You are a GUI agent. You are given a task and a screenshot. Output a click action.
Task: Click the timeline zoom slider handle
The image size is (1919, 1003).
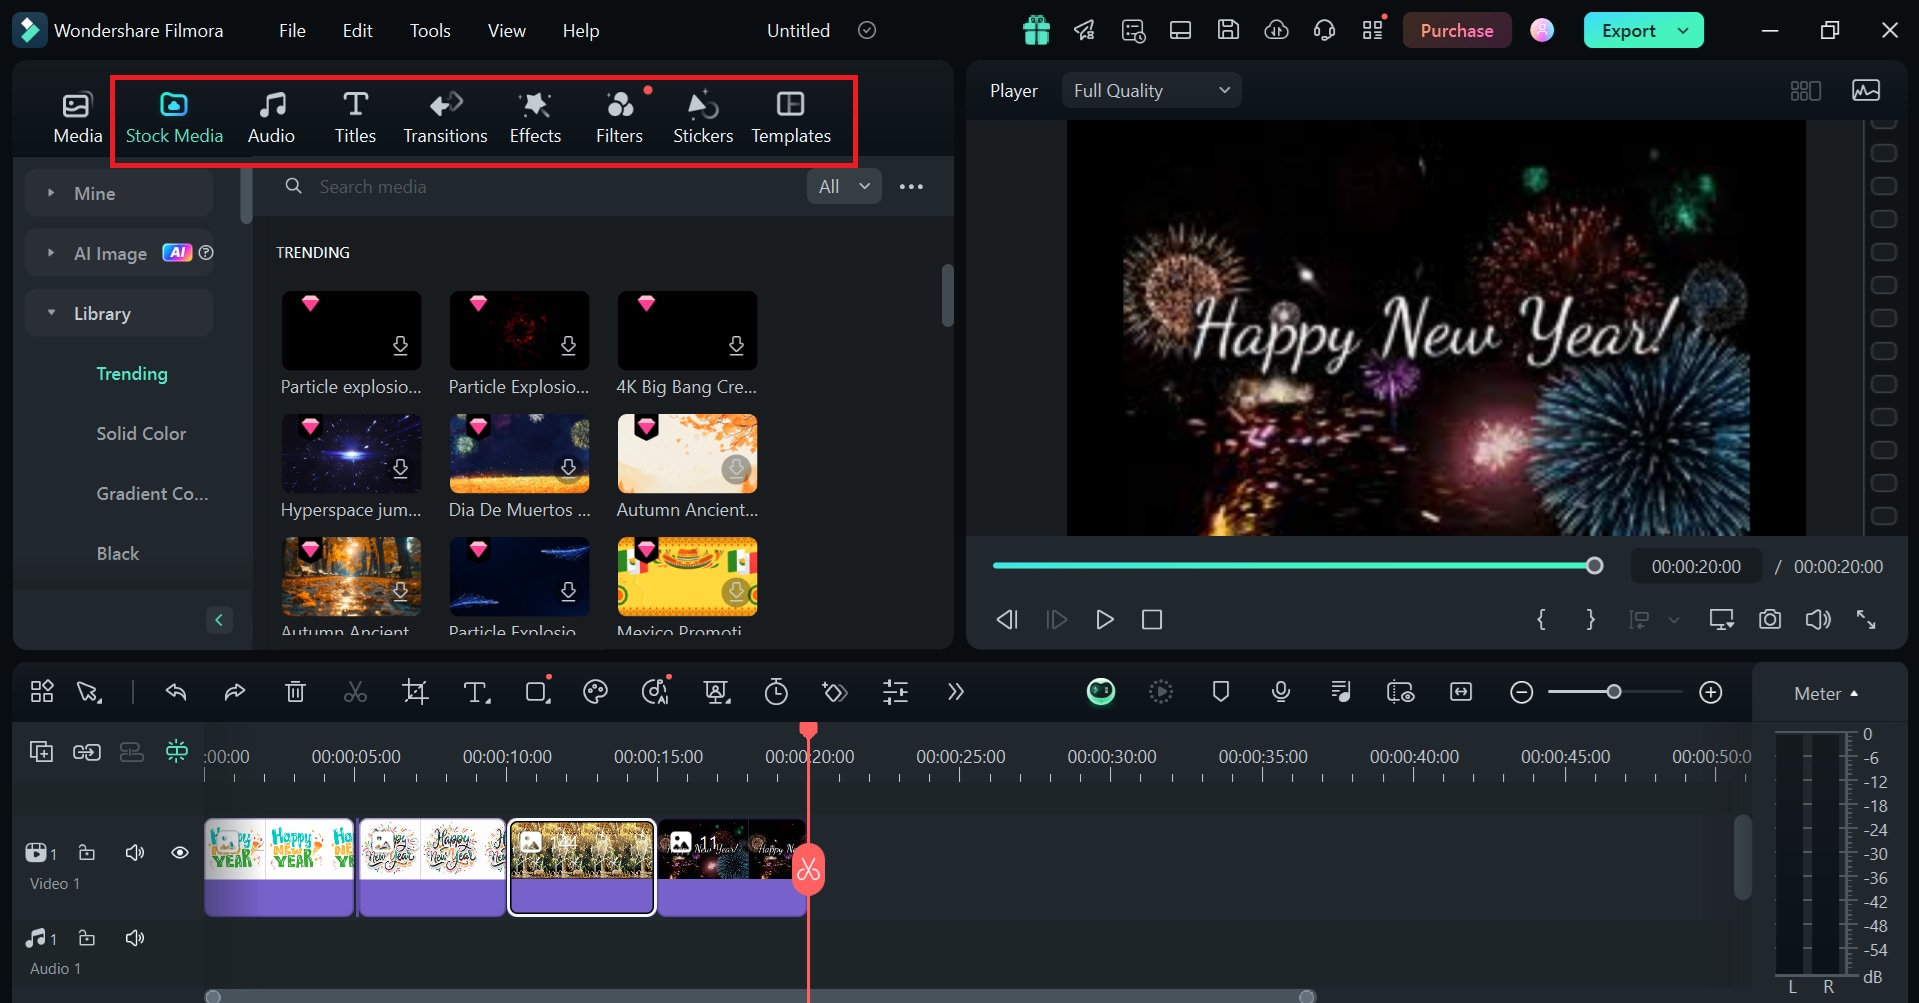tap(1613, 692)
